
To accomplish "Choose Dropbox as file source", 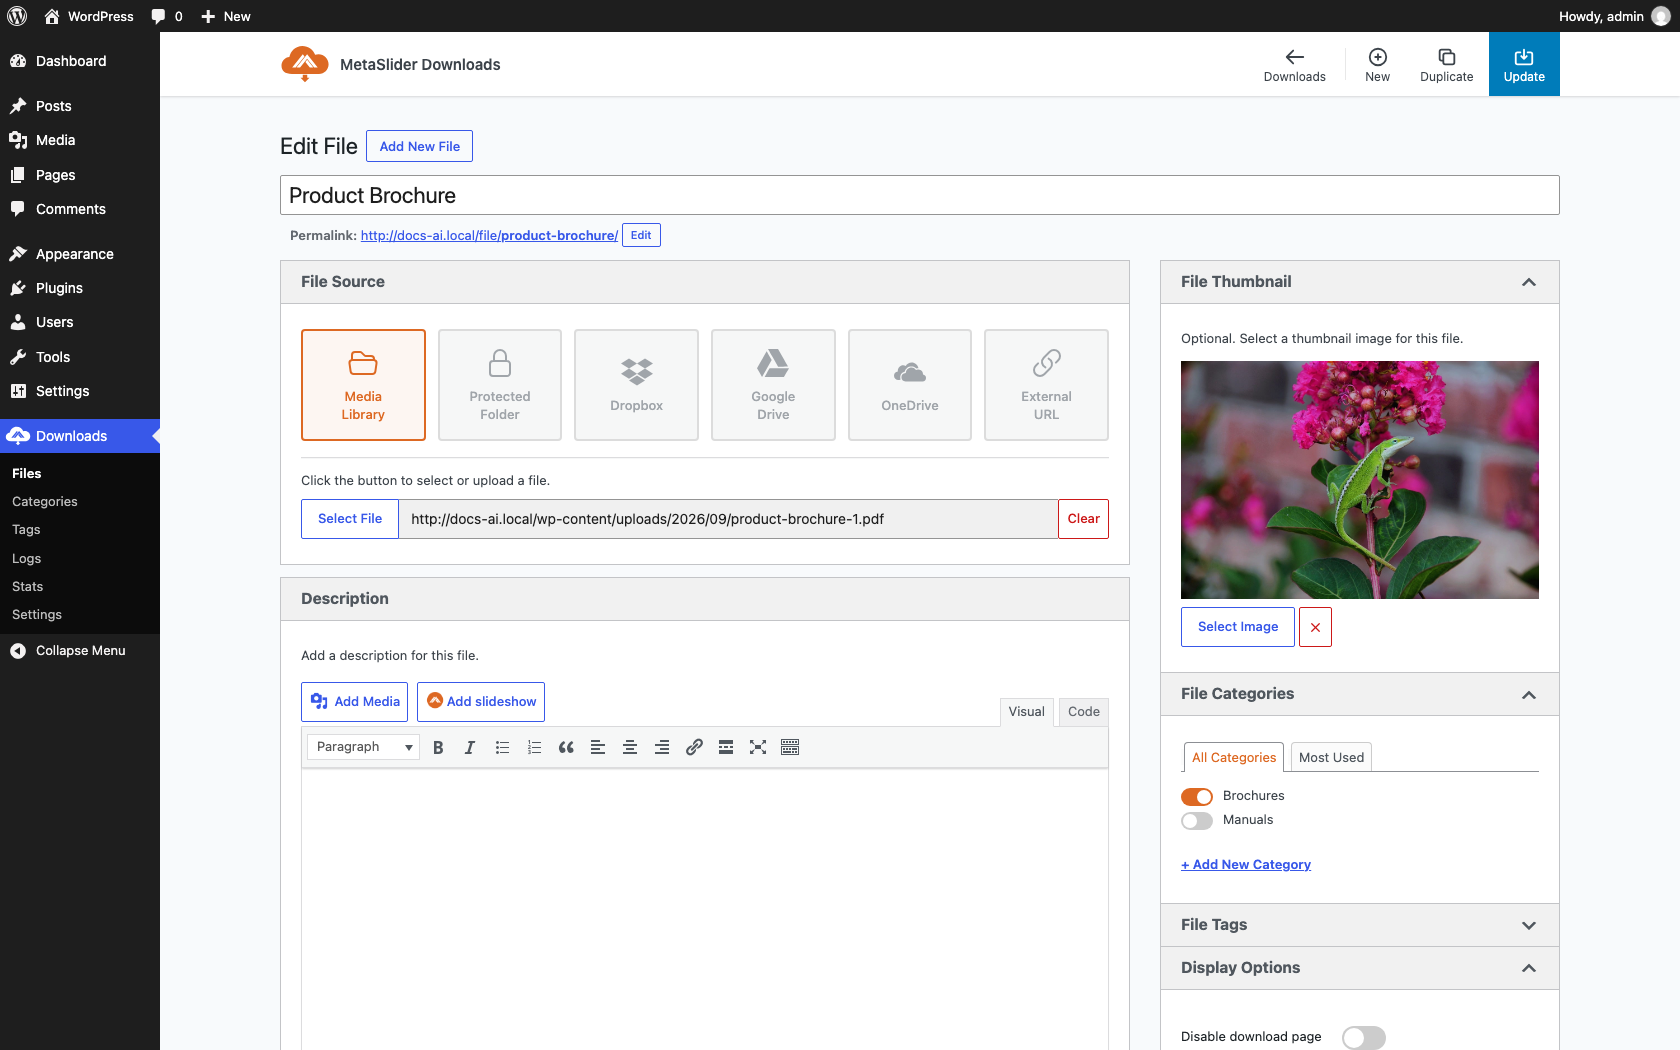I will click(636, 385).
